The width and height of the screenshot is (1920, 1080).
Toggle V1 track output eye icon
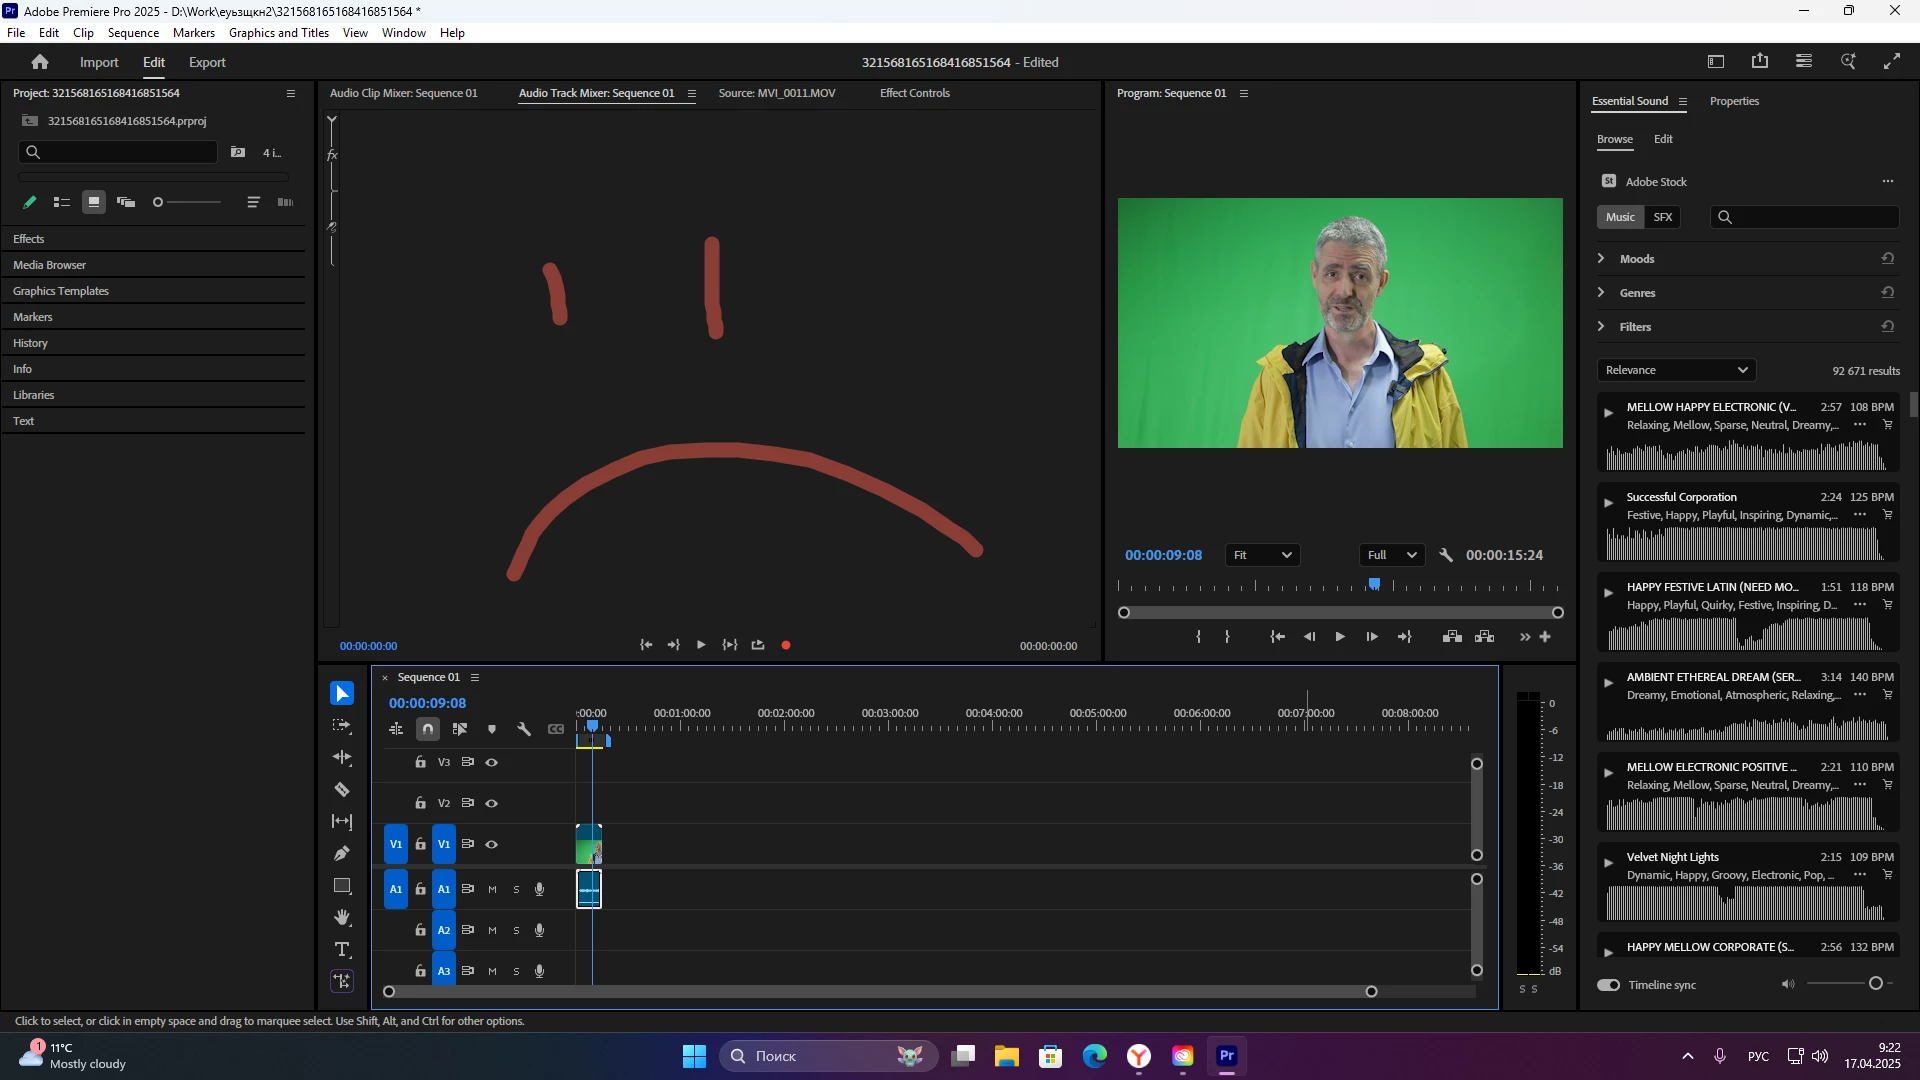[492, 845]
